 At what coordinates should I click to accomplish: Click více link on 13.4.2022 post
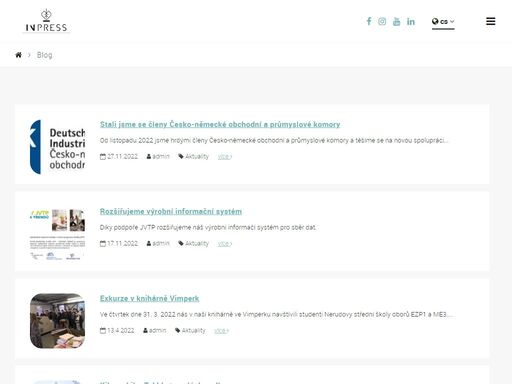coord(221,331)
